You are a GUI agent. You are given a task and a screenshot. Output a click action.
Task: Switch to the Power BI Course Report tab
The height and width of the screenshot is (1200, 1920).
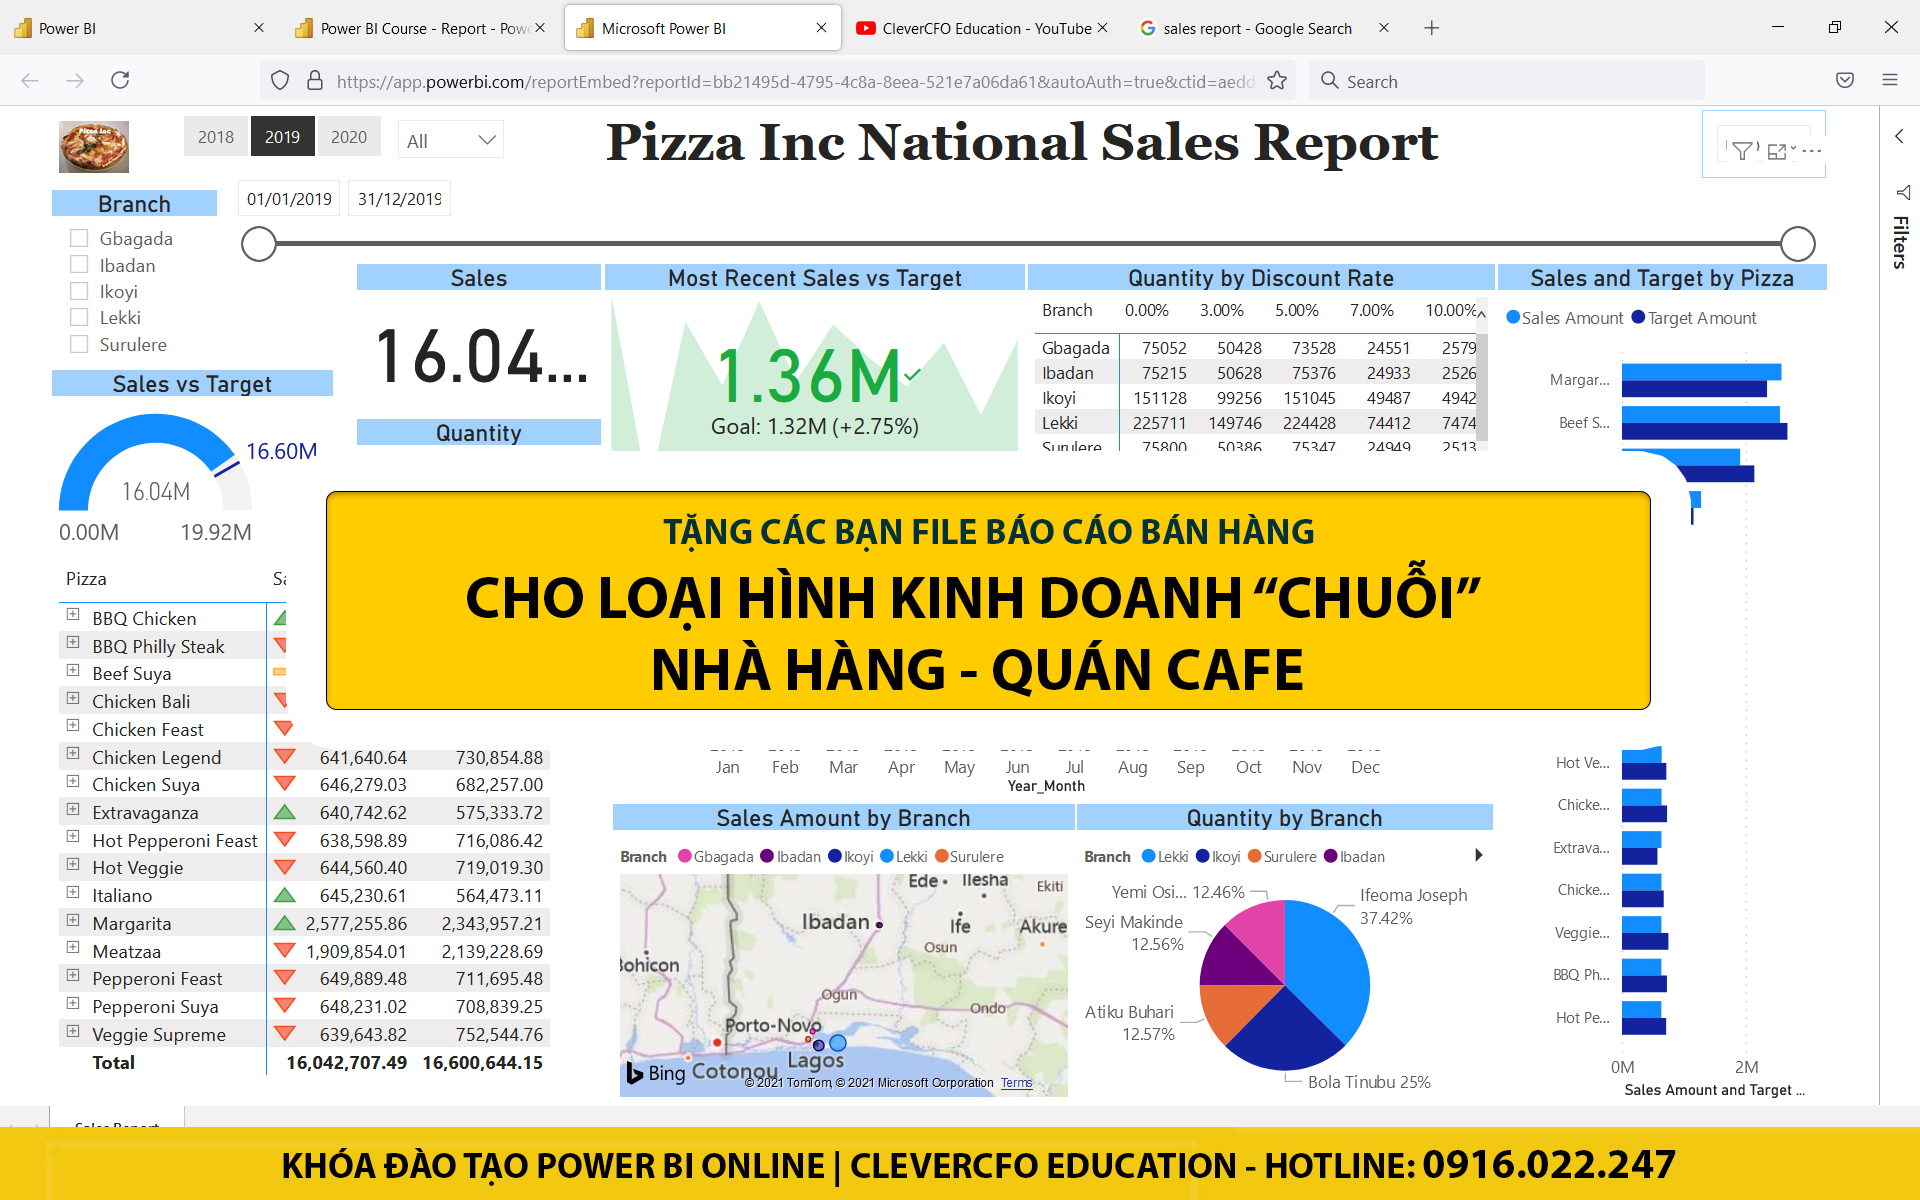click(x=420, y=28)
